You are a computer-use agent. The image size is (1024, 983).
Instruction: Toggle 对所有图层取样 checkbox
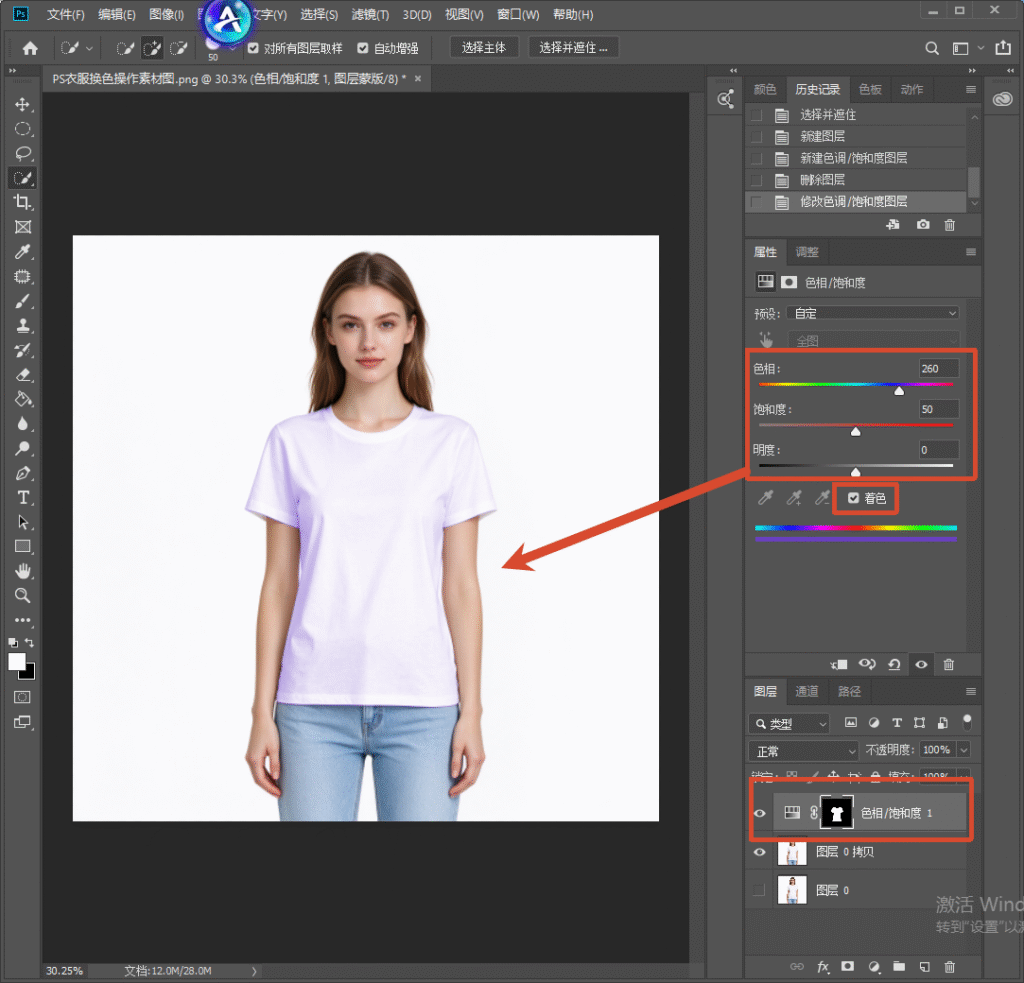coord(253,48)
